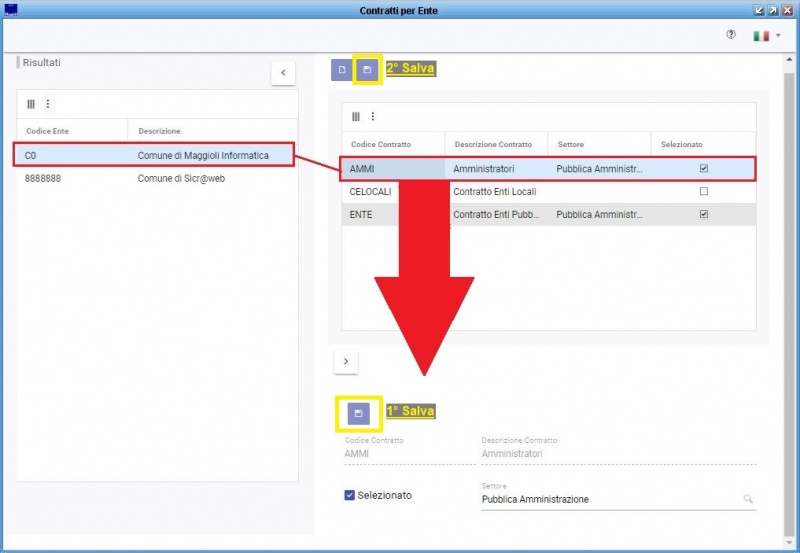Screen dimensions: 800x553
Task: Click the Contratto Enti Pubb... cell
Action: (x=496, y=215)
